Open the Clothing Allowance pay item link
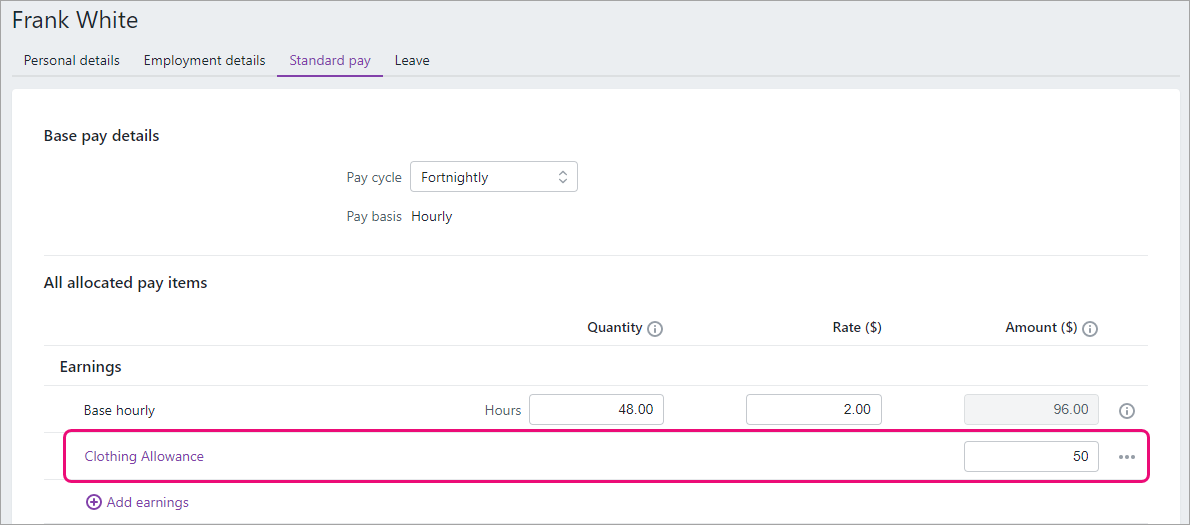The image size is (1190, 525). pyautogui.click(x=144, y=456)
